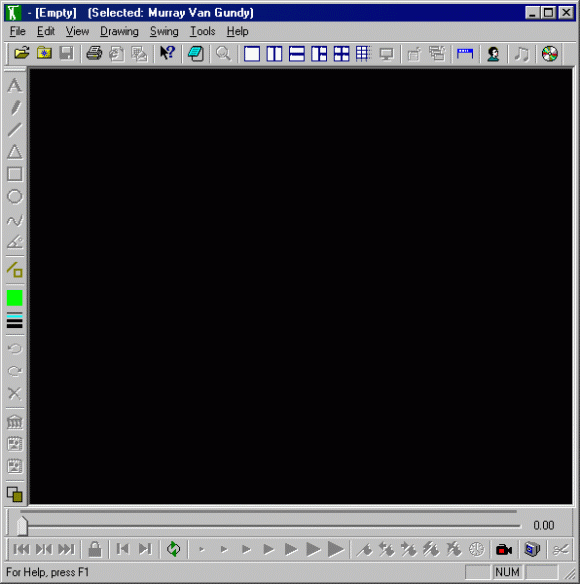Click the time readout 0.00

(x=543, y=526)
